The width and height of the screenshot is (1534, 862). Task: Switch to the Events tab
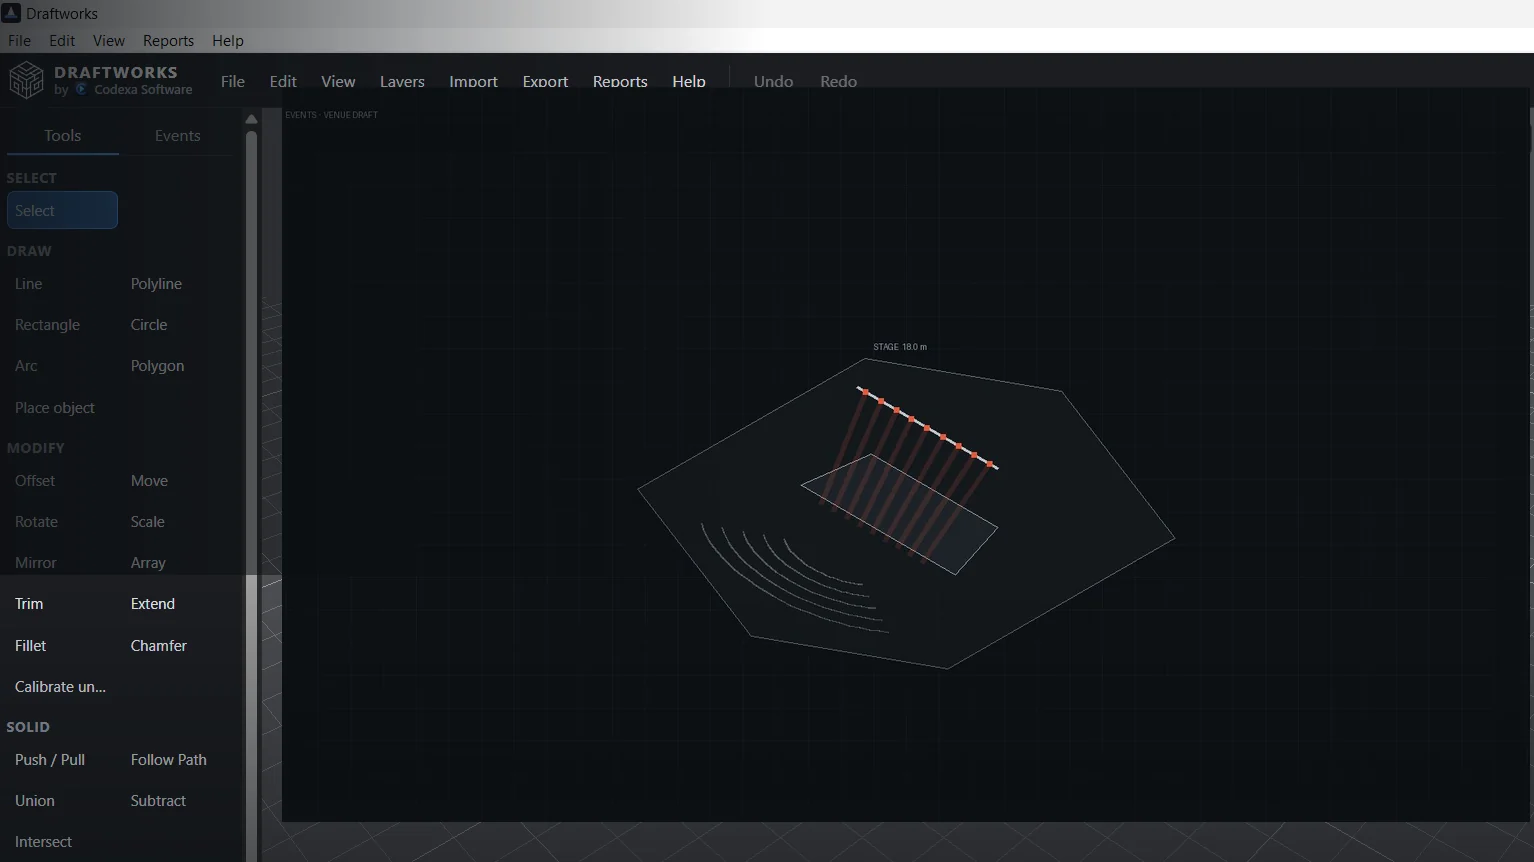[177, 136]
